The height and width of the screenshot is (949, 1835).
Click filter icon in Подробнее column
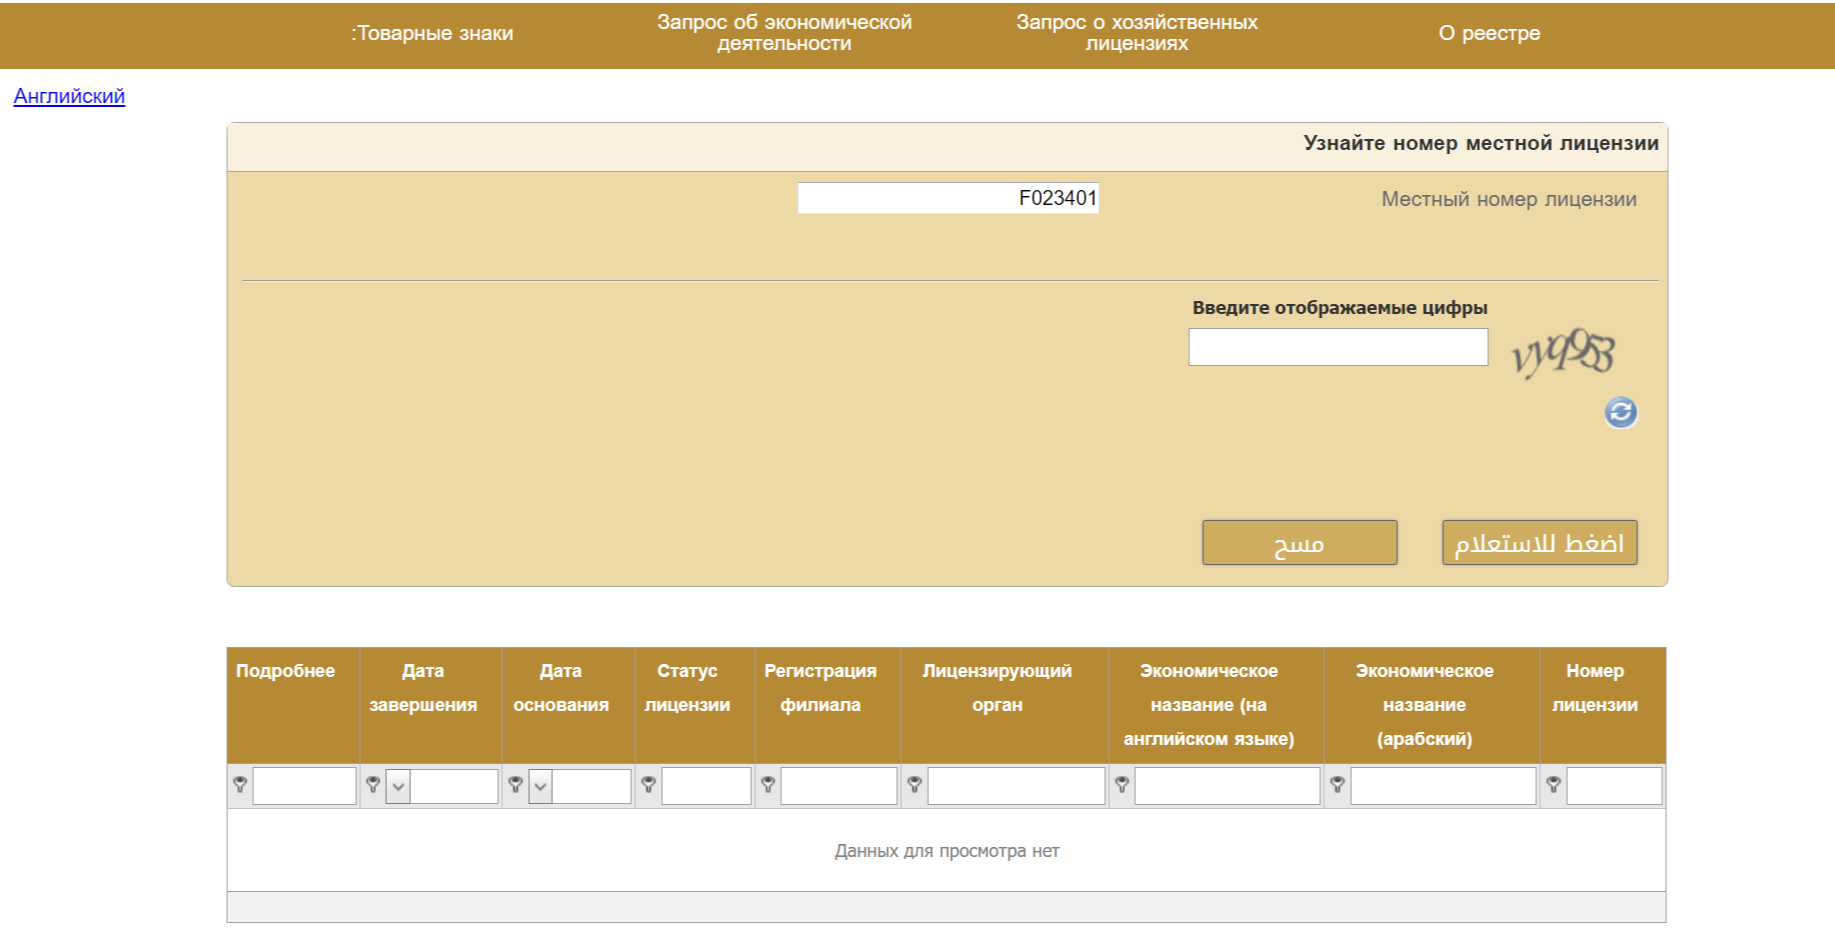[240, 785]
